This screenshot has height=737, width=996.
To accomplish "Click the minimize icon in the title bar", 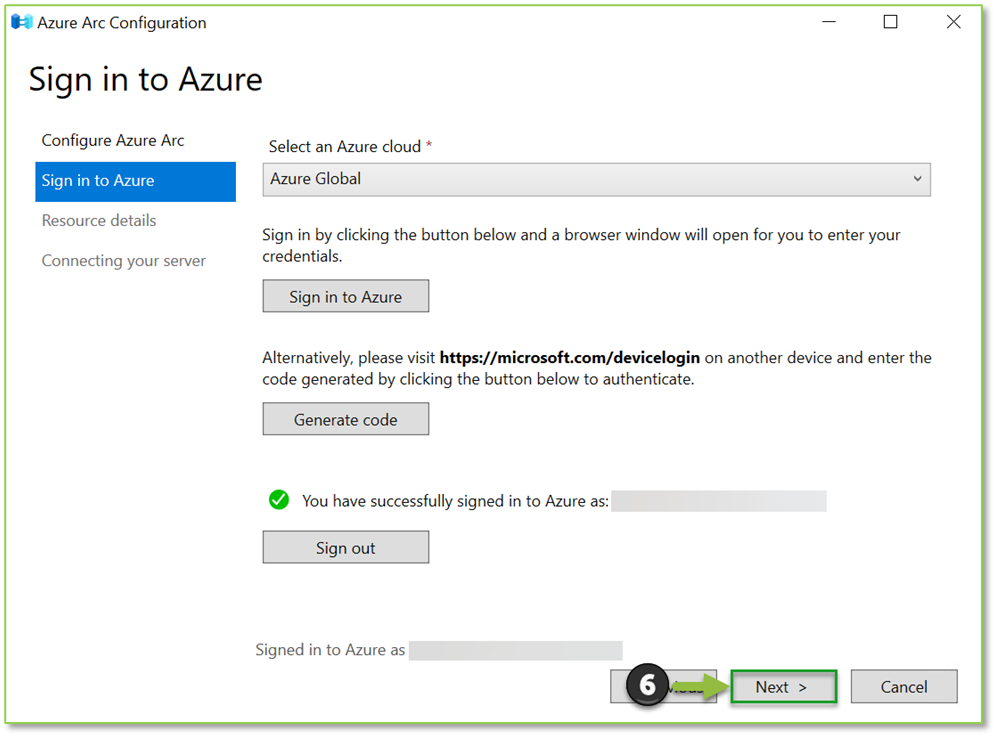I will 828,21.
